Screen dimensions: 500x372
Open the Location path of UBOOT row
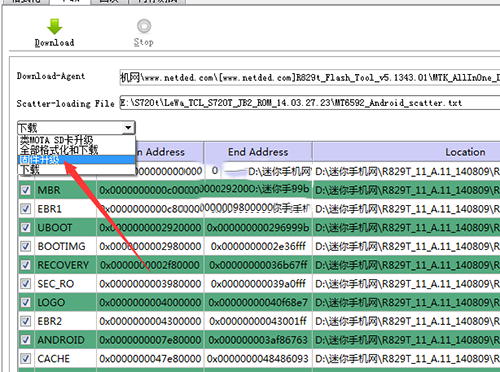407,227
